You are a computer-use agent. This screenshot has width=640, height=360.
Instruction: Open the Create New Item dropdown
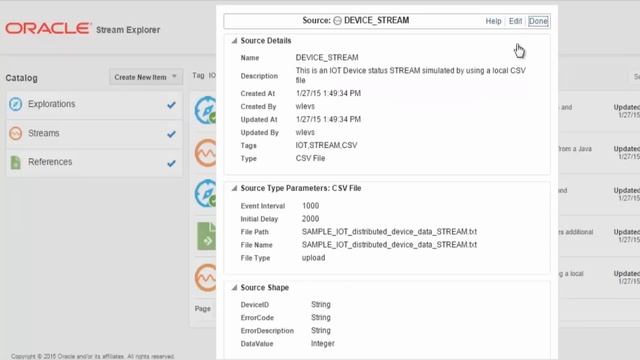(146, 77)
